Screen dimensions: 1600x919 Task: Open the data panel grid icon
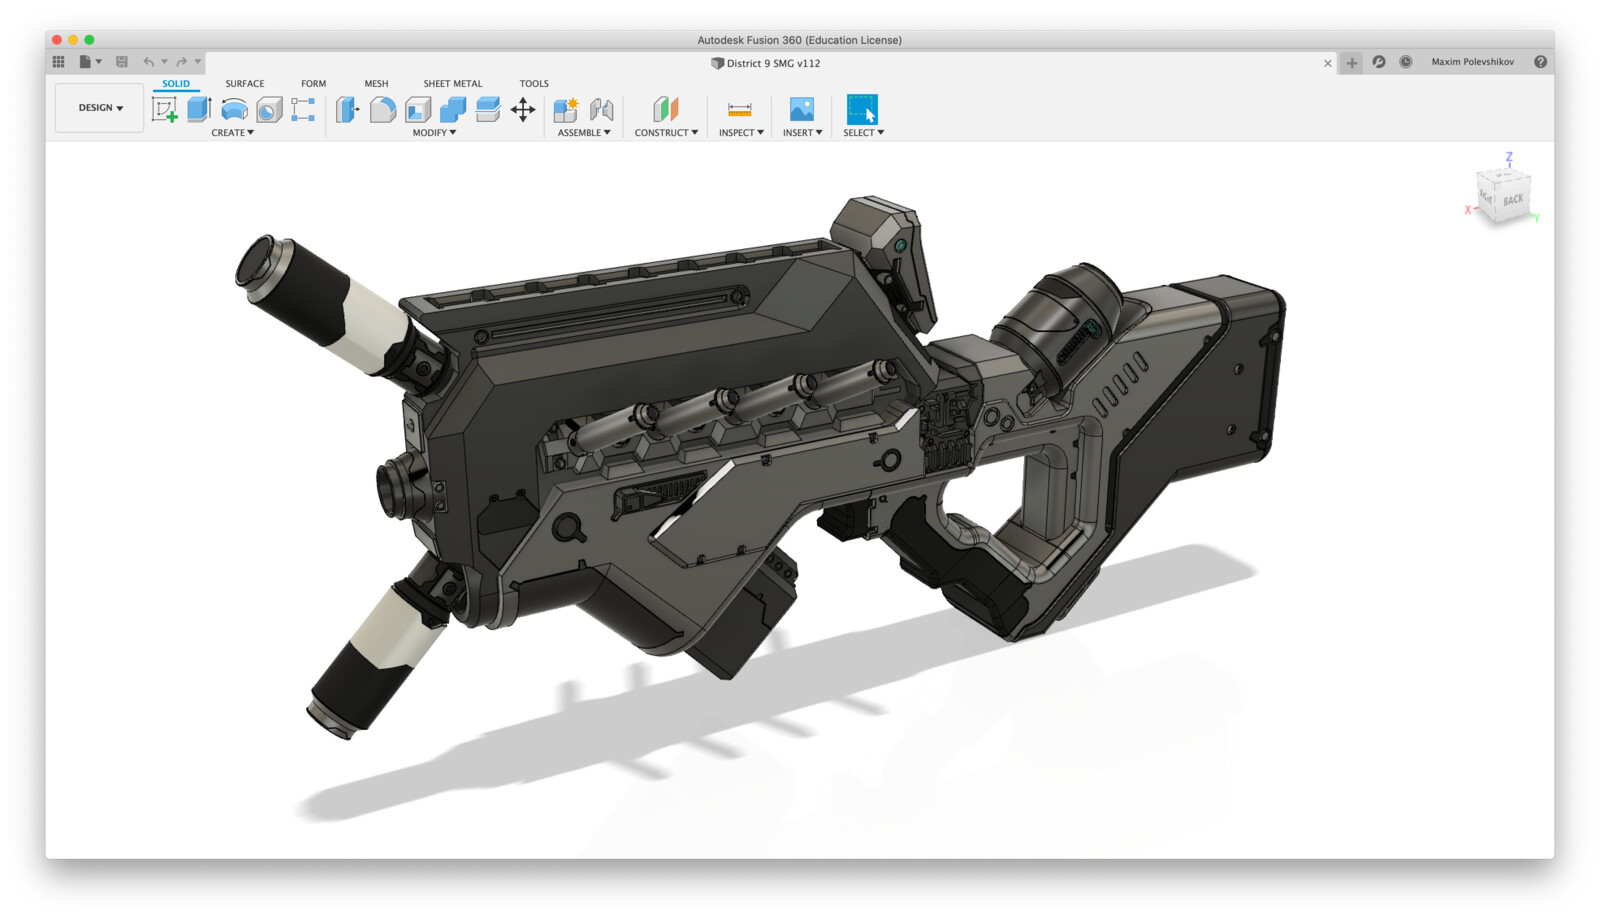(x=59, y=62)
